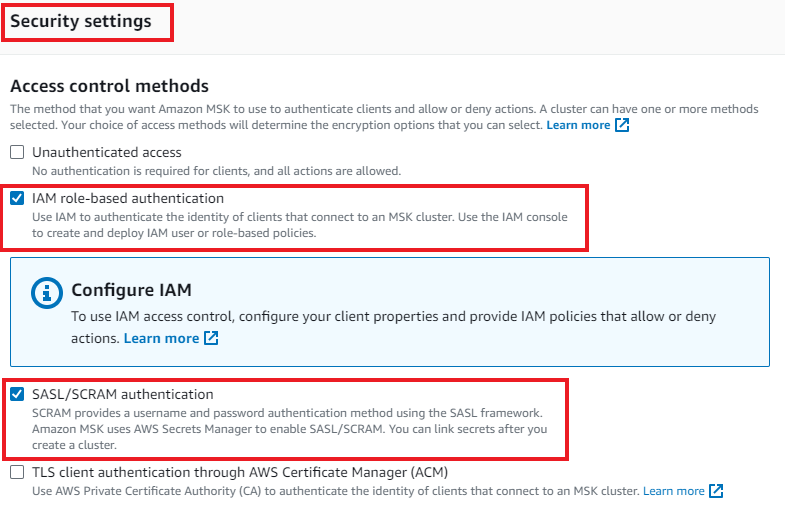Click 'SCRAM provides a username and password' description
This screenshot has width=785, height=512.
pyautogui.click(x=289, y=429)
